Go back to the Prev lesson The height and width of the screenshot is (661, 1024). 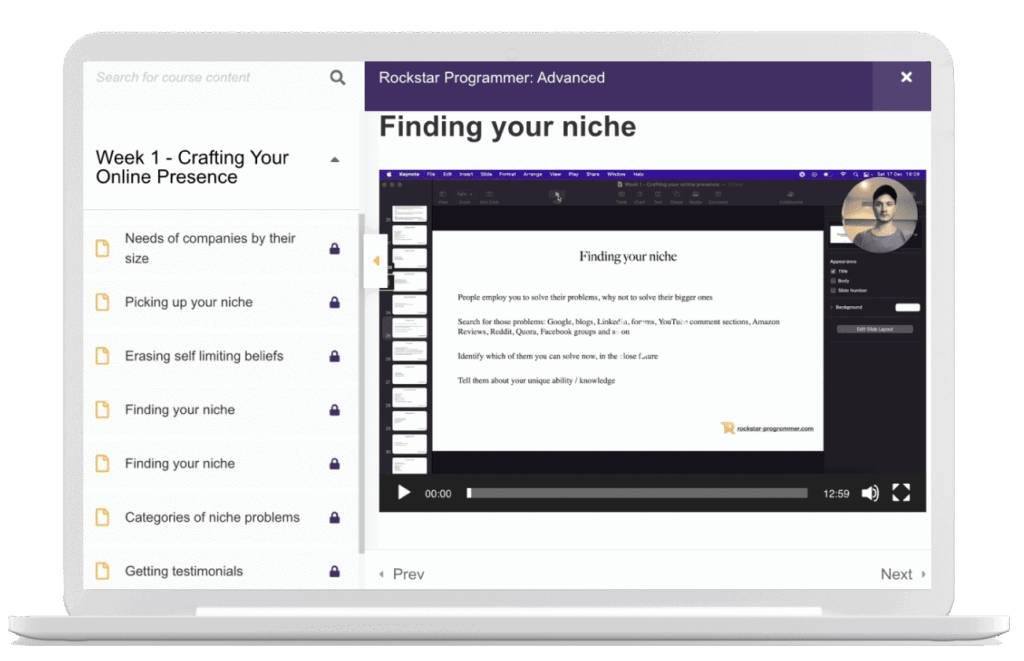[401, 574]
